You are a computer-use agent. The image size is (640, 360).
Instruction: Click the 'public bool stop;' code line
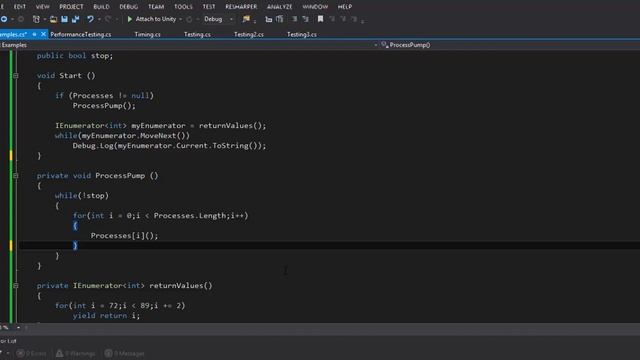pyautogui.click(x=75, y=56)
